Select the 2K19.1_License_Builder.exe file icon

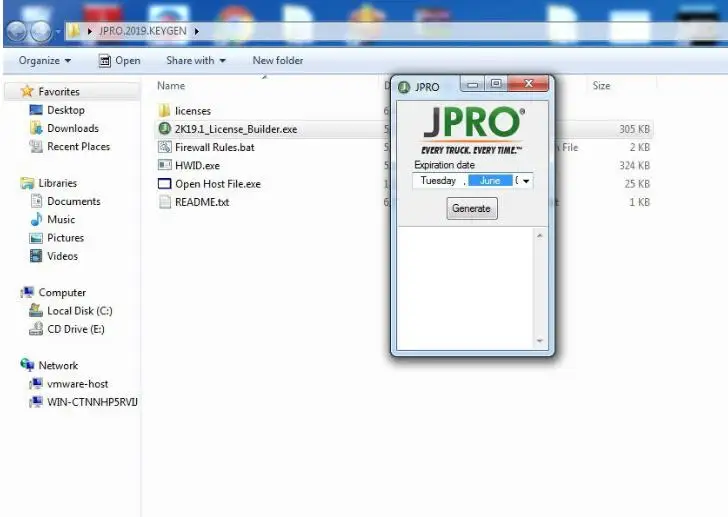click(164, 129)
